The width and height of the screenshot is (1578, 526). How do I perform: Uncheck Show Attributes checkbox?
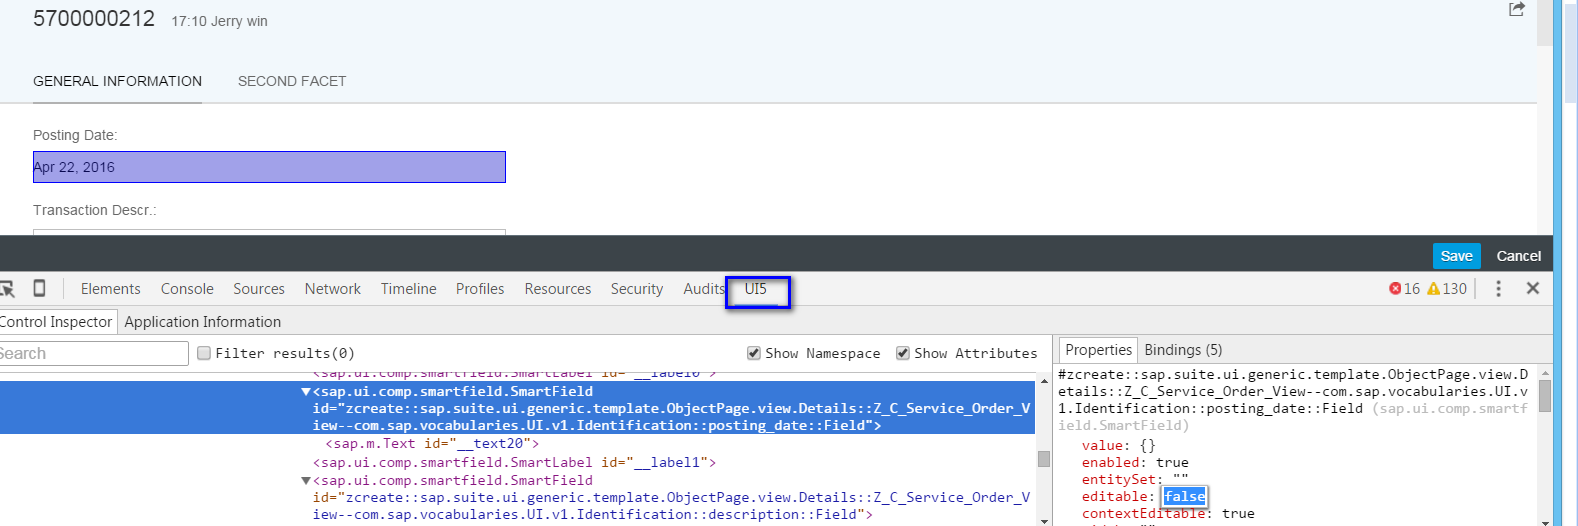[x=902, y=353]
